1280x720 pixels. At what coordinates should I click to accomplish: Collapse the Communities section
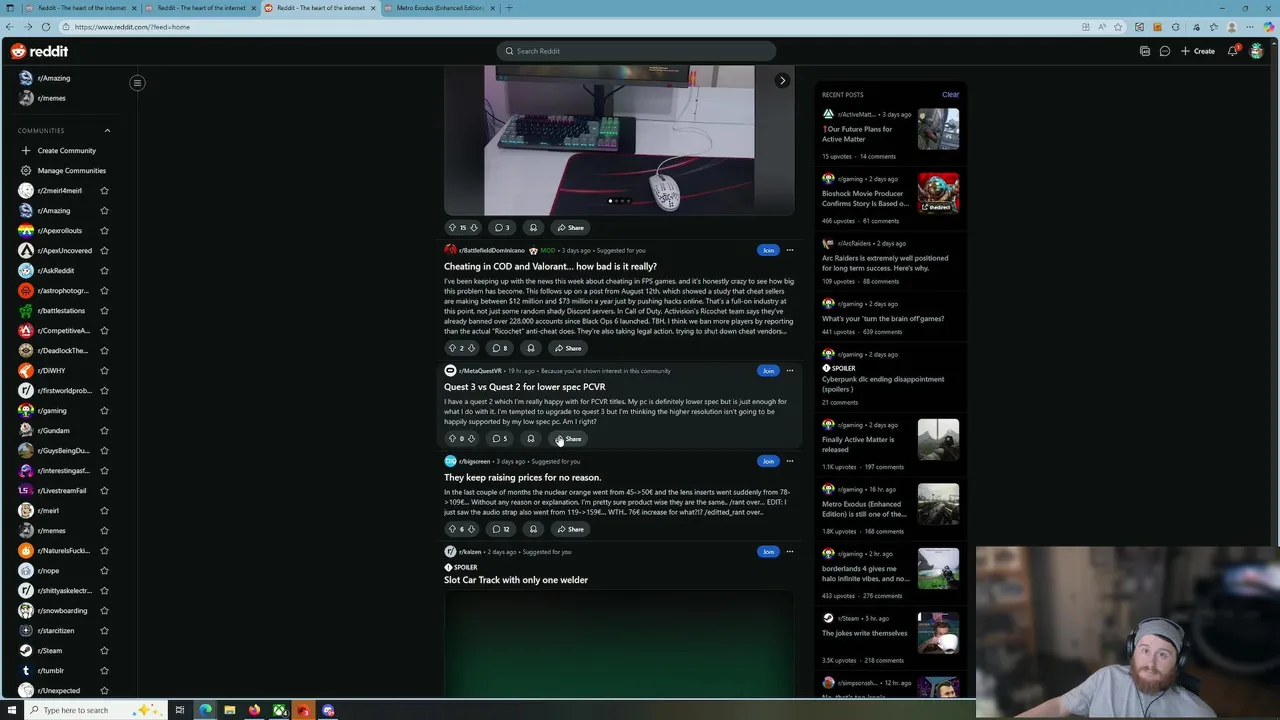107,130
